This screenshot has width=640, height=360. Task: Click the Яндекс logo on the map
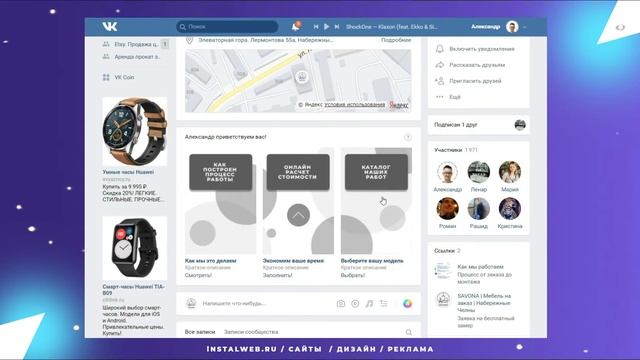tap(398, 105)
